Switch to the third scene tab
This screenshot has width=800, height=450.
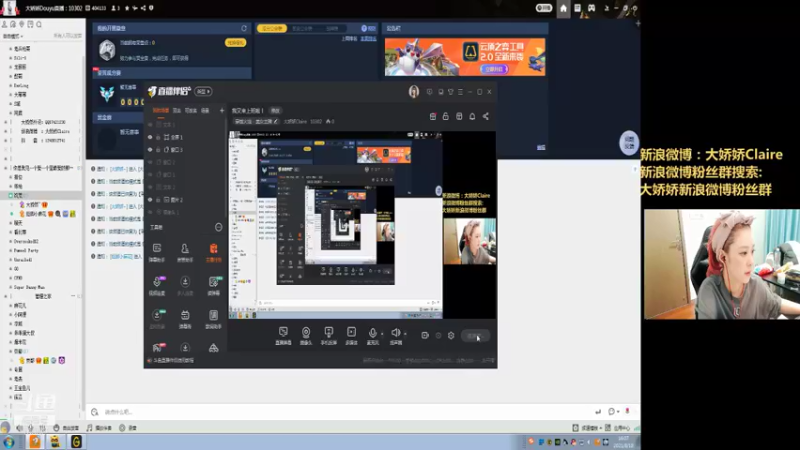(x=191, y=111)
